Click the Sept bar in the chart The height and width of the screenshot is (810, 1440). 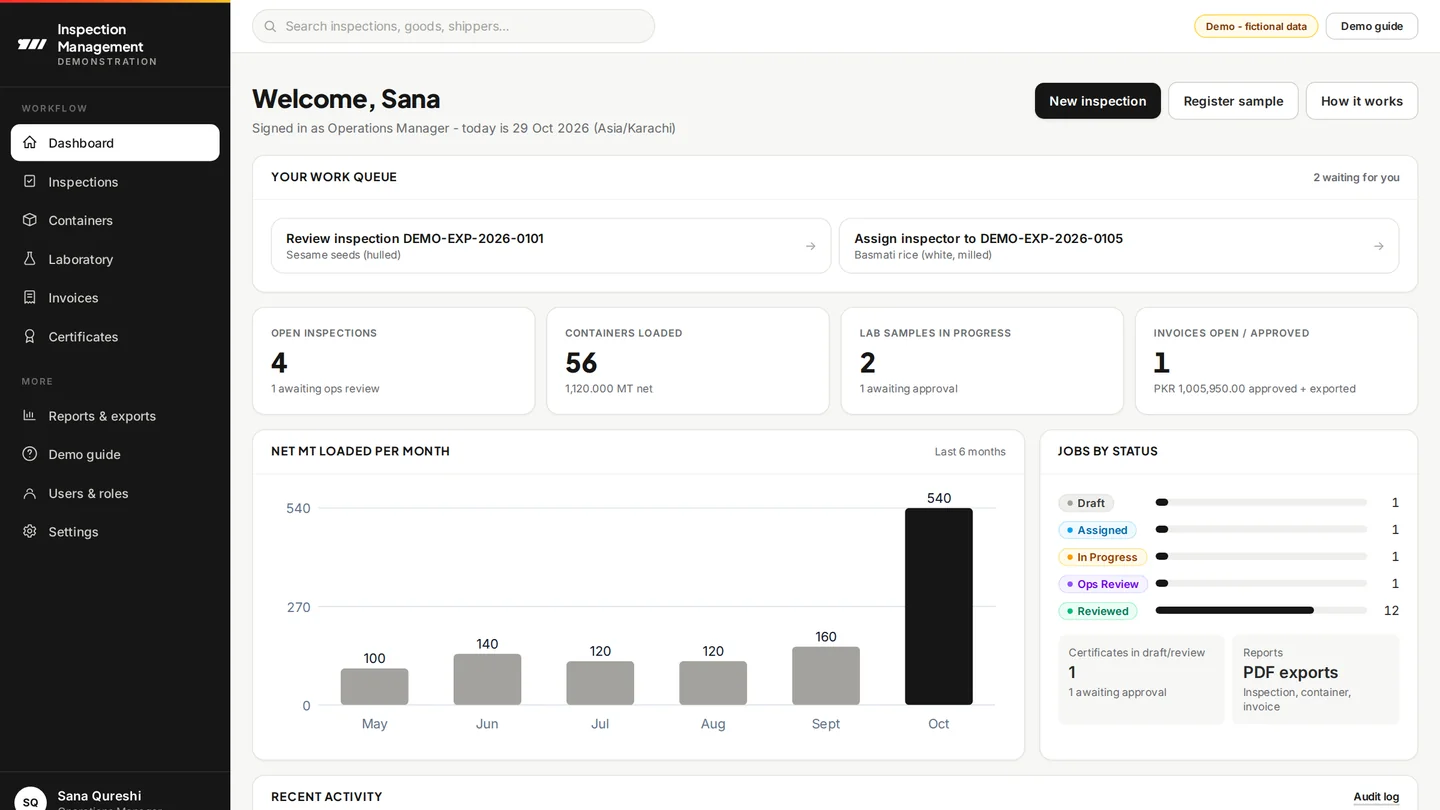click(826, 676)
